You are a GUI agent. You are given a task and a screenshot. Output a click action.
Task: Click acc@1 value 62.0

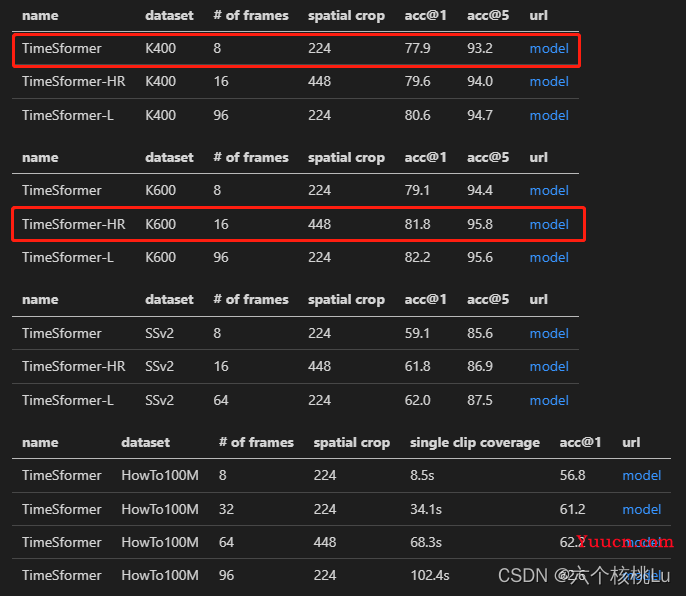click(x=417, y=400)
